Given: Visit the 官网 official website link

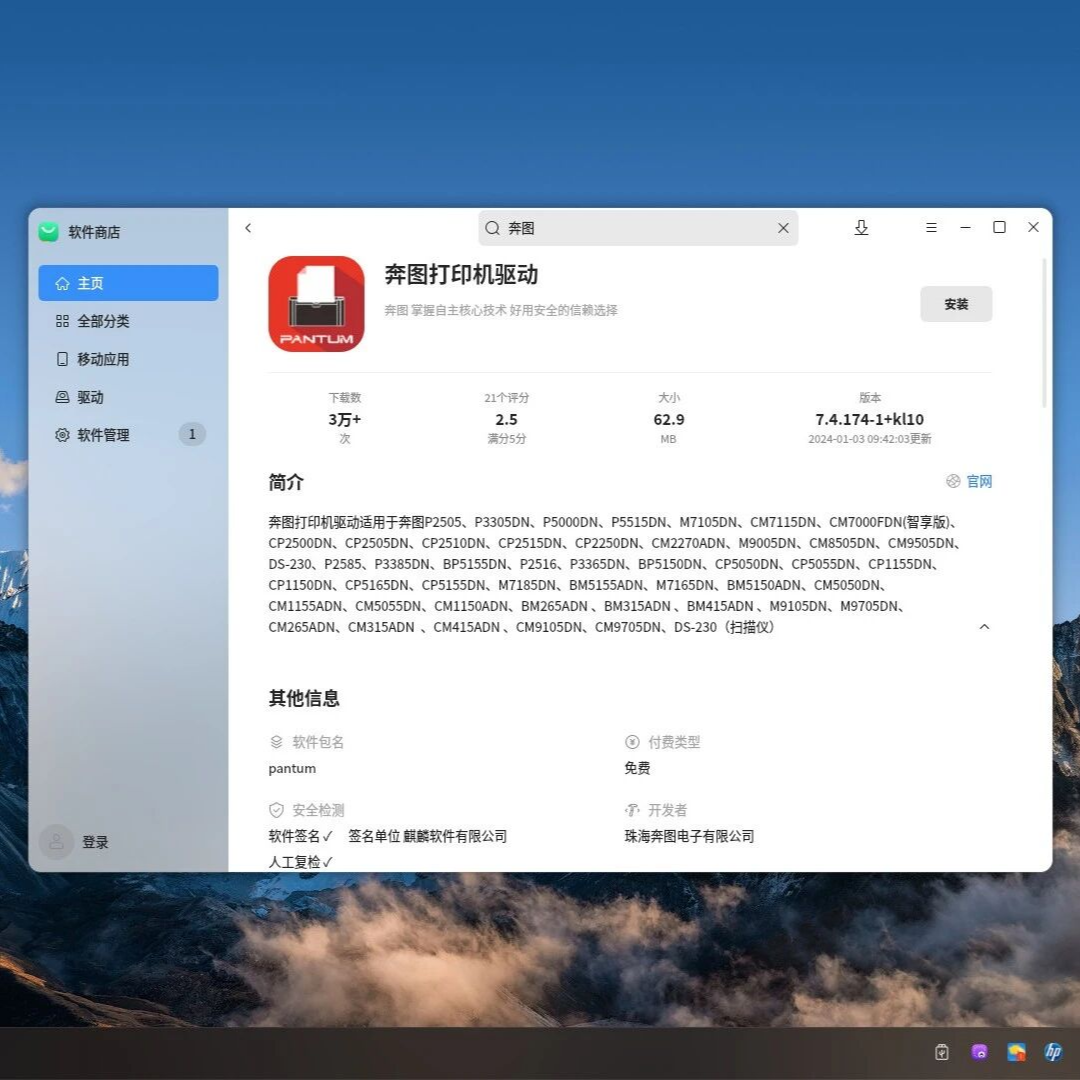Looking at the screenshot, I should [970, 482].
